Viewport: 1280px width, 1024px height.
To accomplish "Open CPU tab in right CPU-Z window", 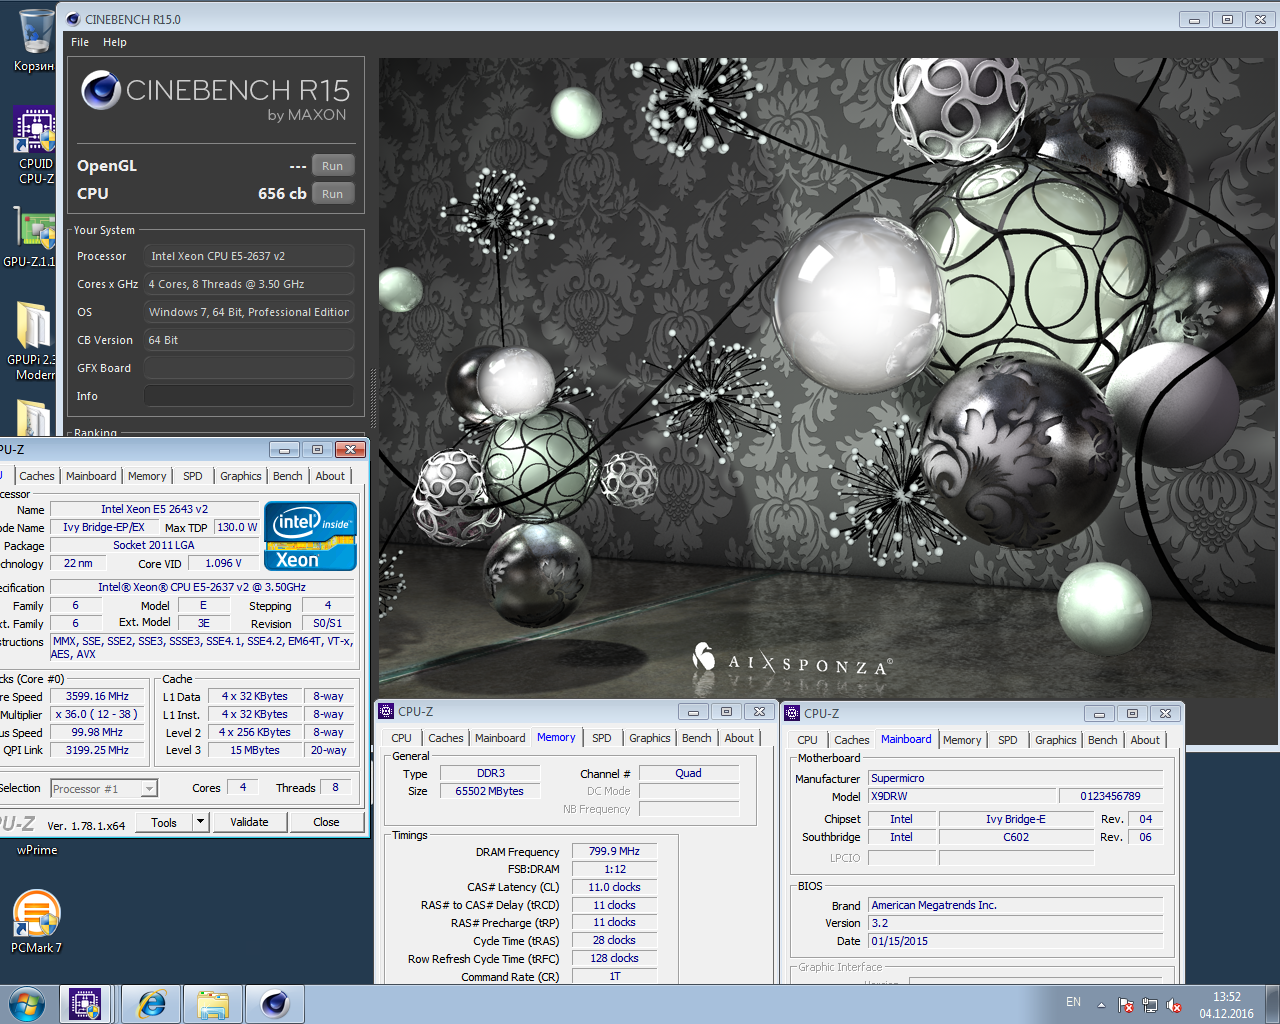I will pyautogui.click(x=808, y=740).
